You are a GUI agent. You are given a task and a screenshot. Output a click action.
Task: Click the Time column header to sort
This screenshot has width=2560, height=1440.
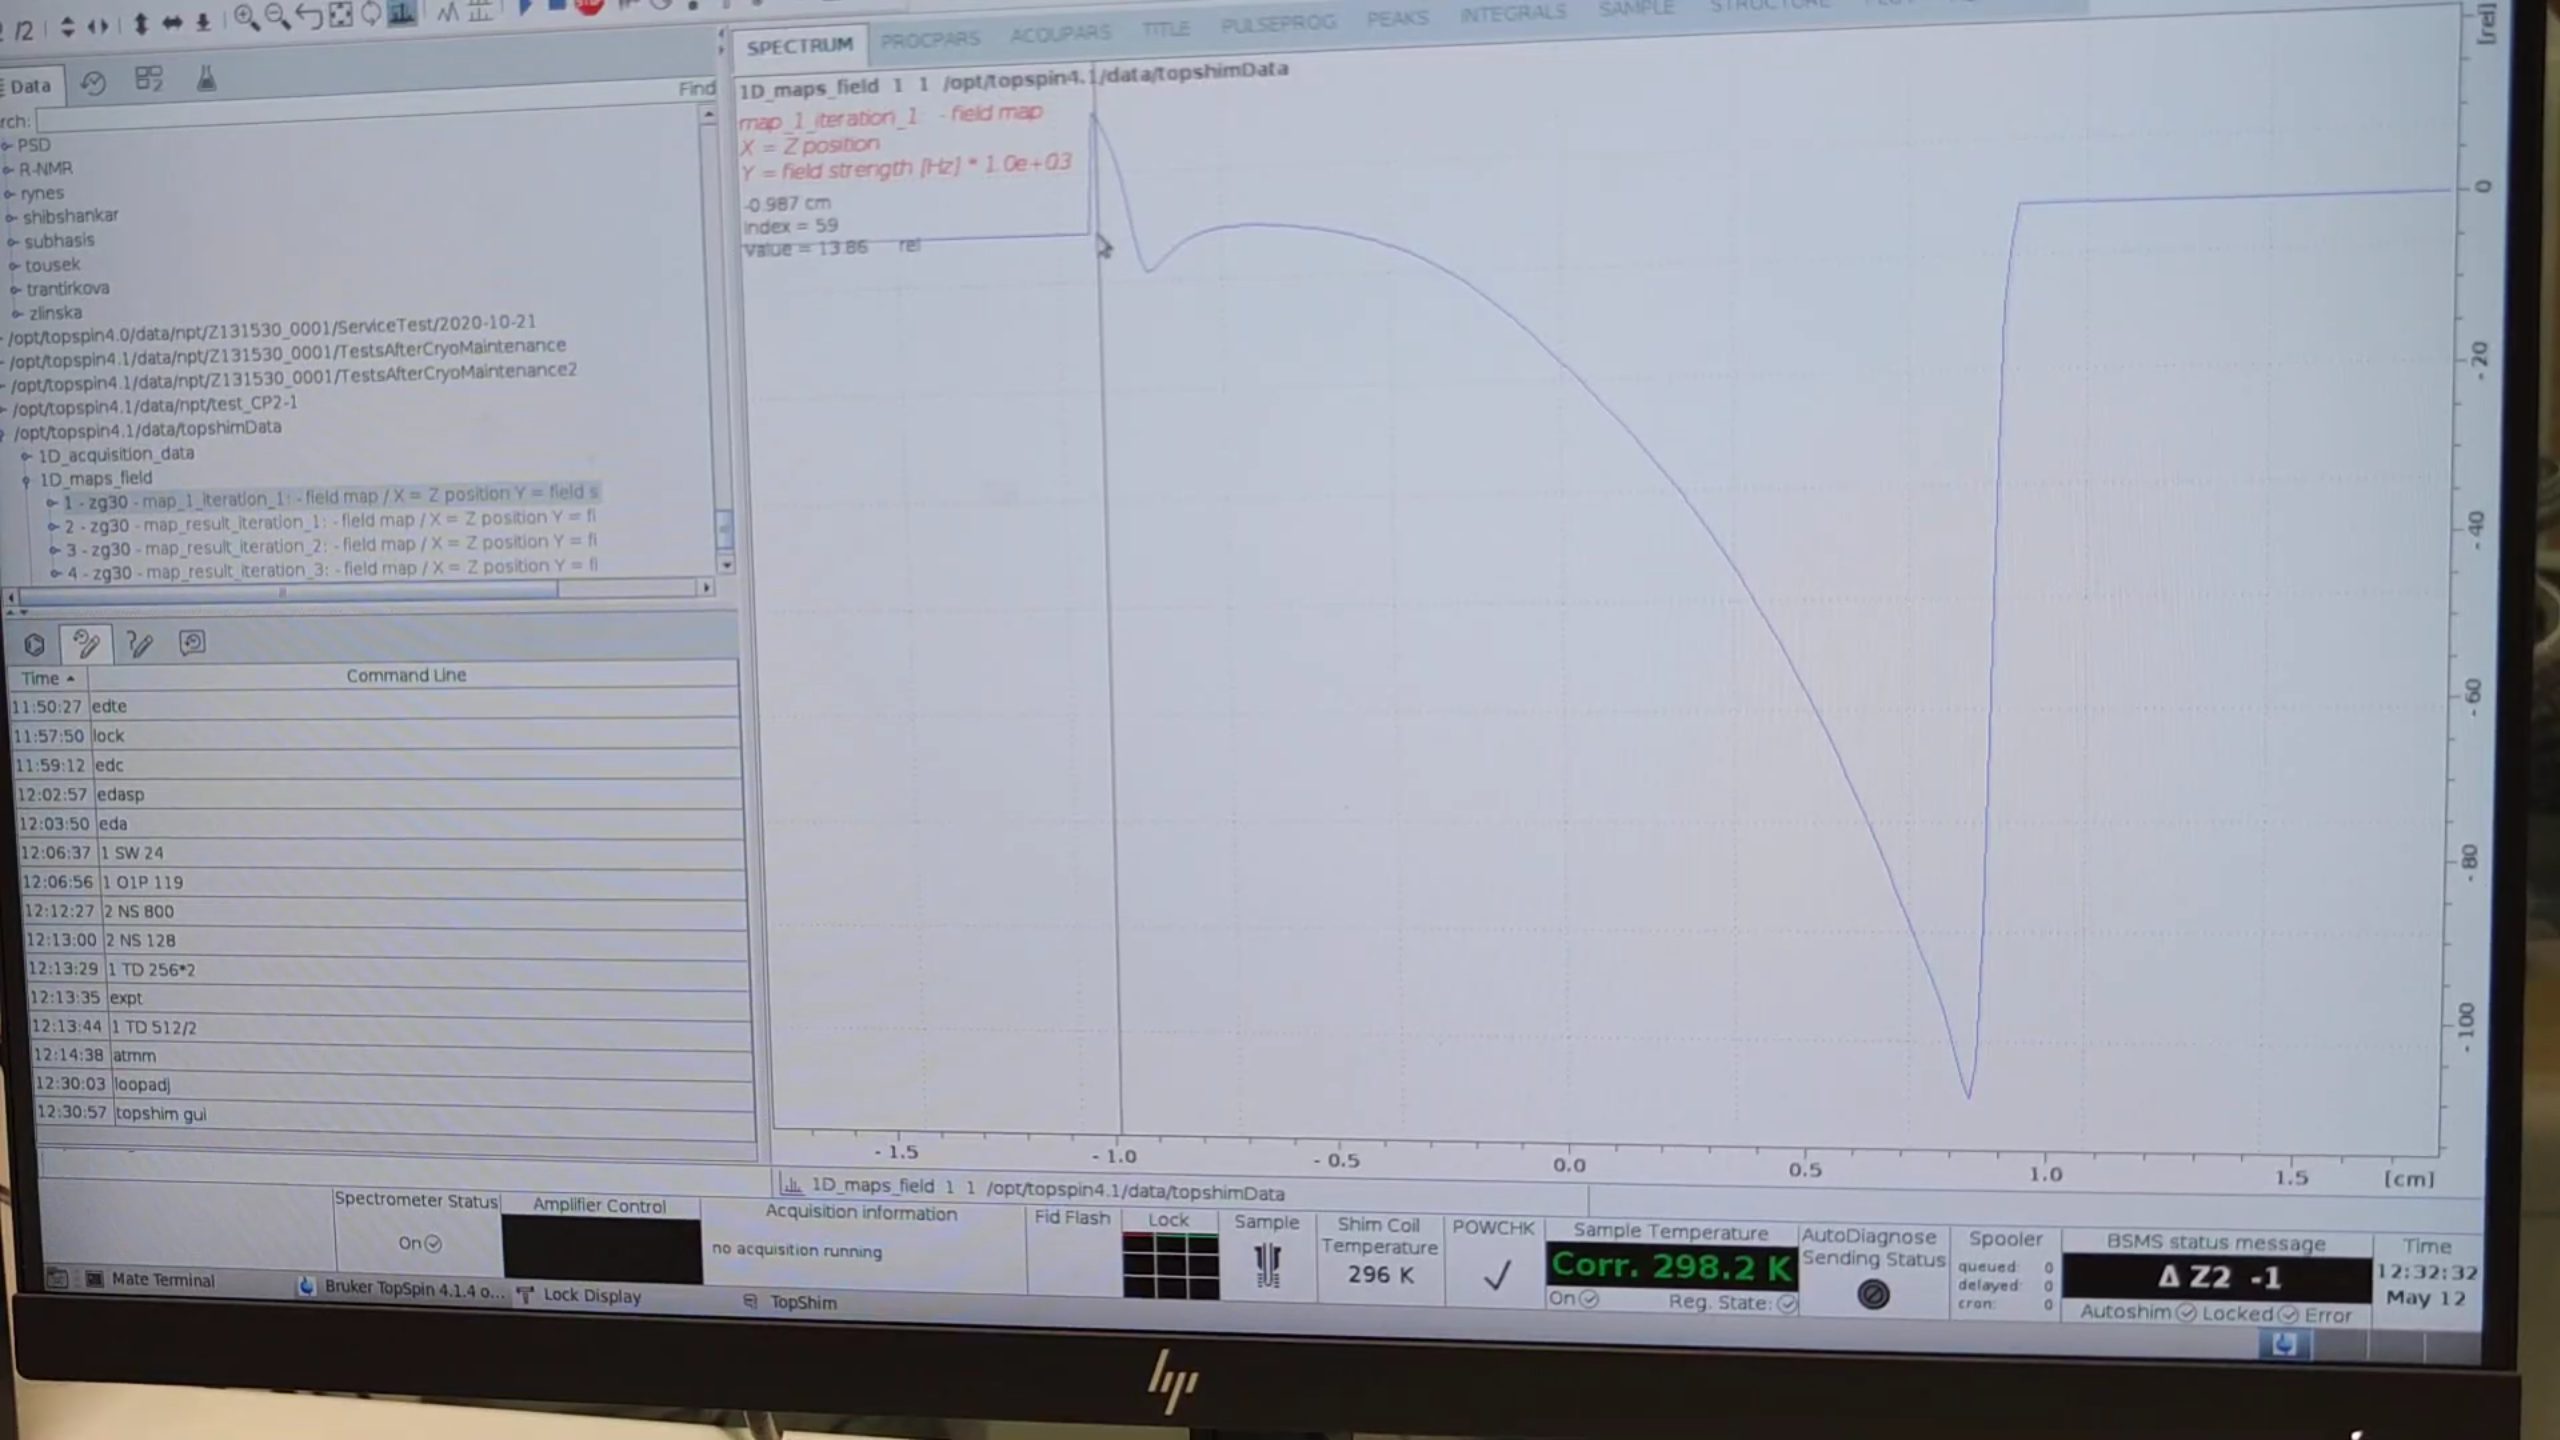(x=46, y=678)
